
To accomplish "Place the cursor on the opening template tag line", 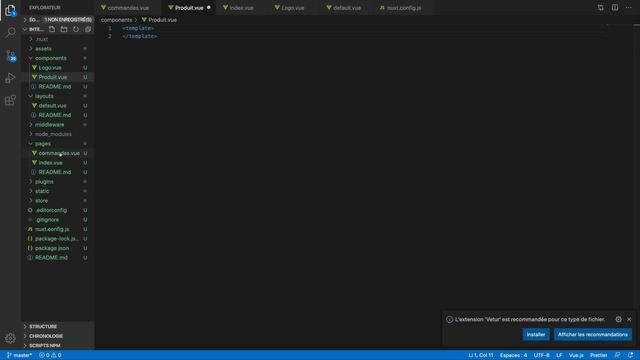I will click(x=138, y=28).
